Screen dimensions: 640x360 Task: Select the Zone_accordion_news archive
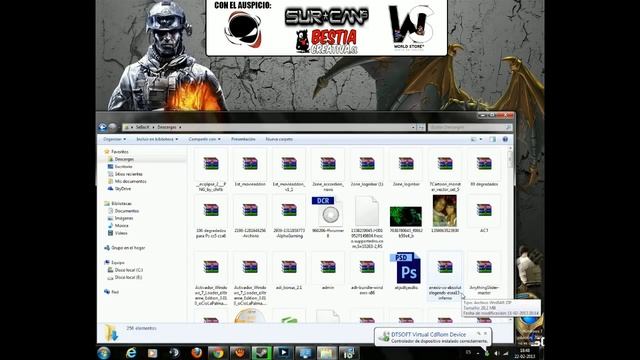click(328, 170)
